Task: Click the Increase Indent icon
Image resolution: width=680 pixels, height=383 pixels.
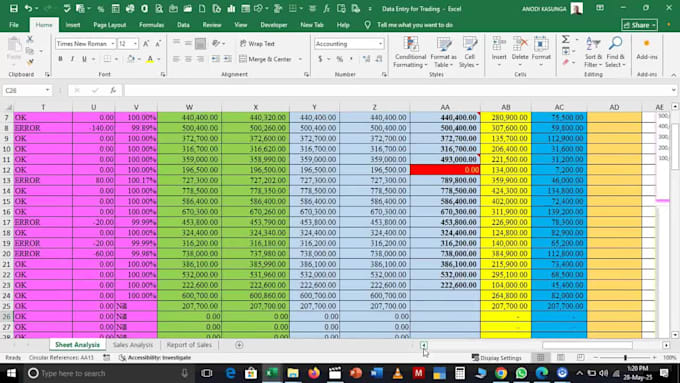Action: click(228, 59)
